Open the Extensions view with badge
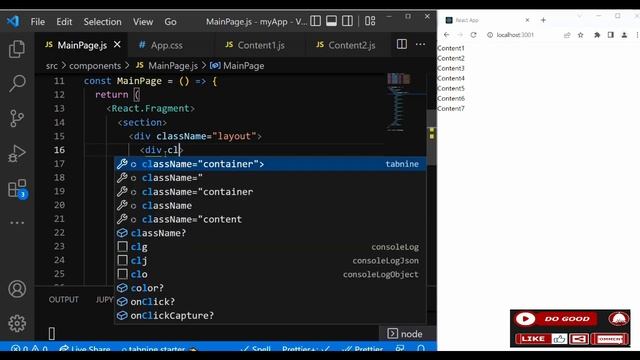The height and width of the screenshot is (360, 640). [x=18, y=189]
